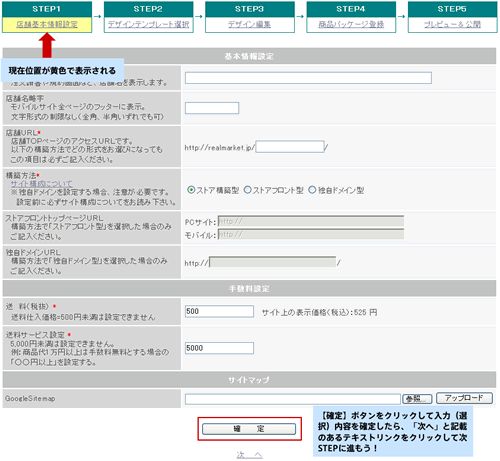Focus the 店舗名略字 input box

tap(212, 108)
